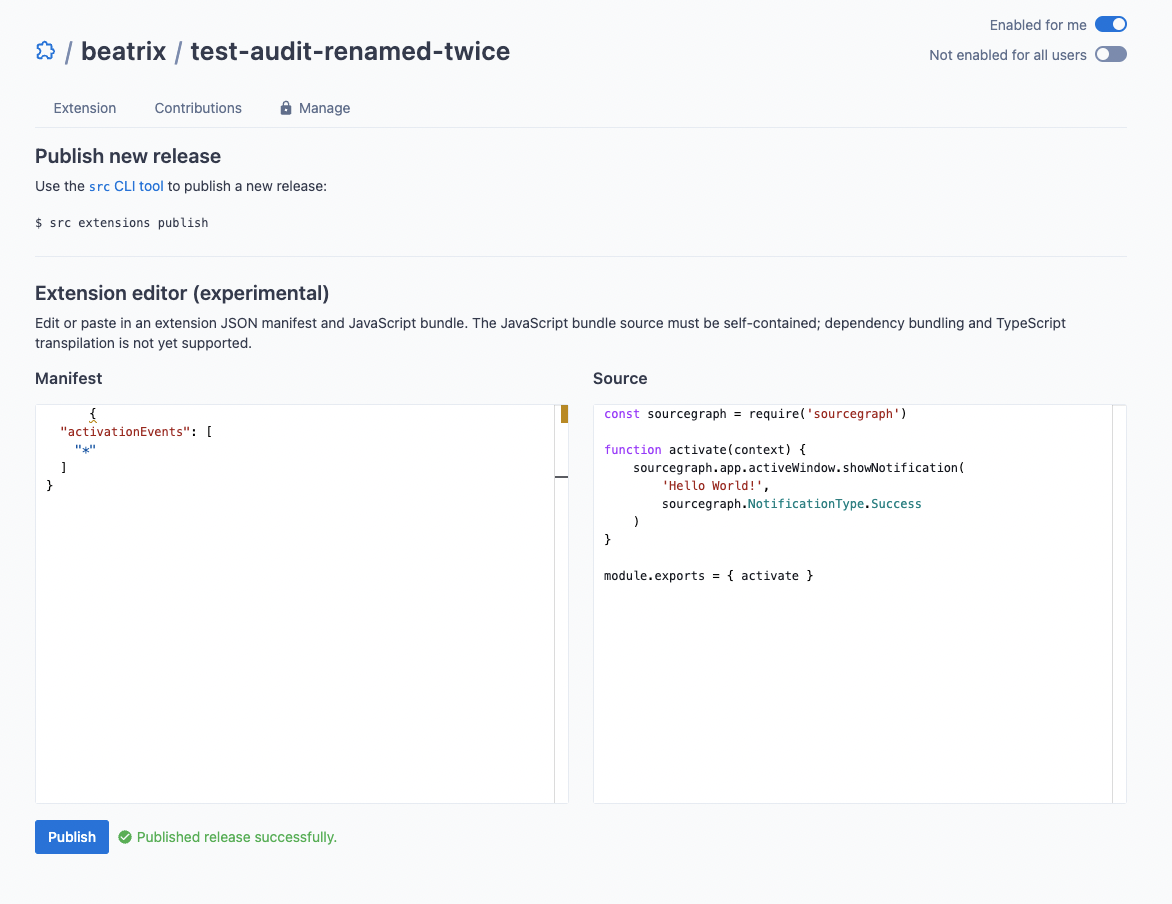Toggle the 'Enabled for me' switch
The height and width of the screenshot is (904, 1172).
(1111, 25)
